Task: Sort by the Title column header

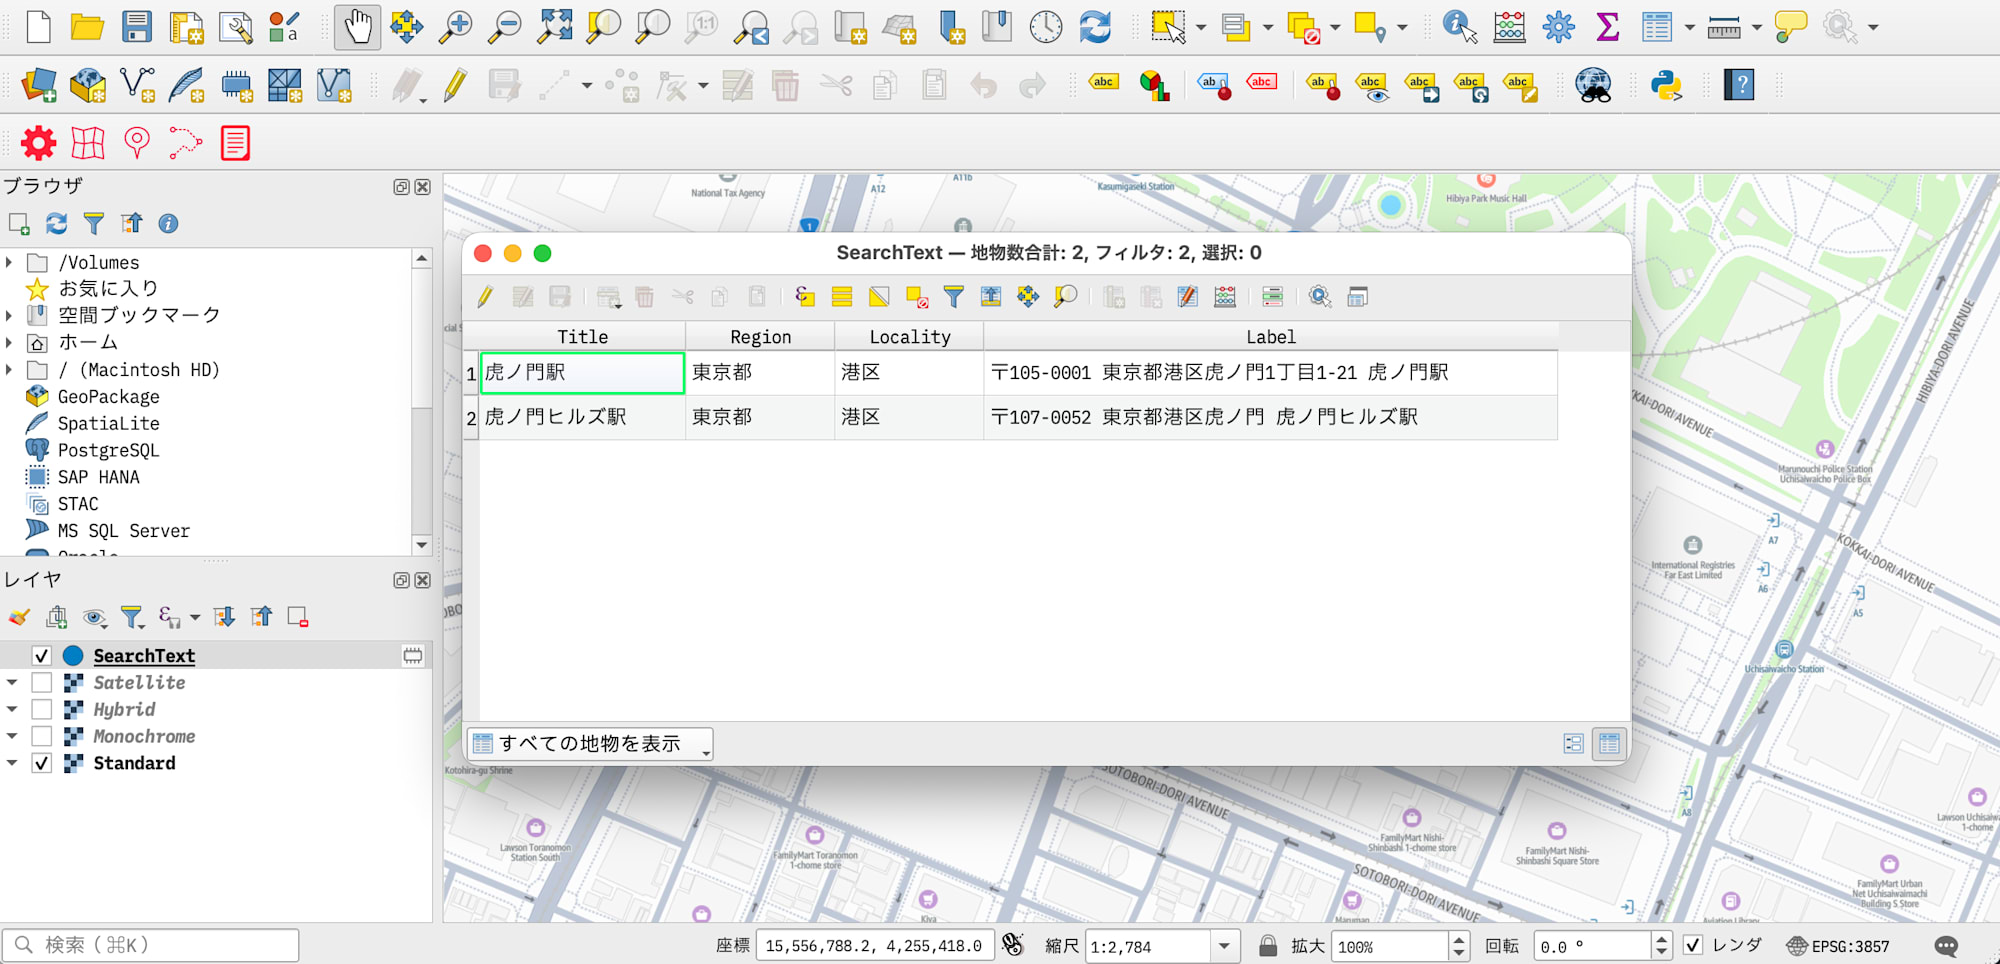Action: pos(582,337)
